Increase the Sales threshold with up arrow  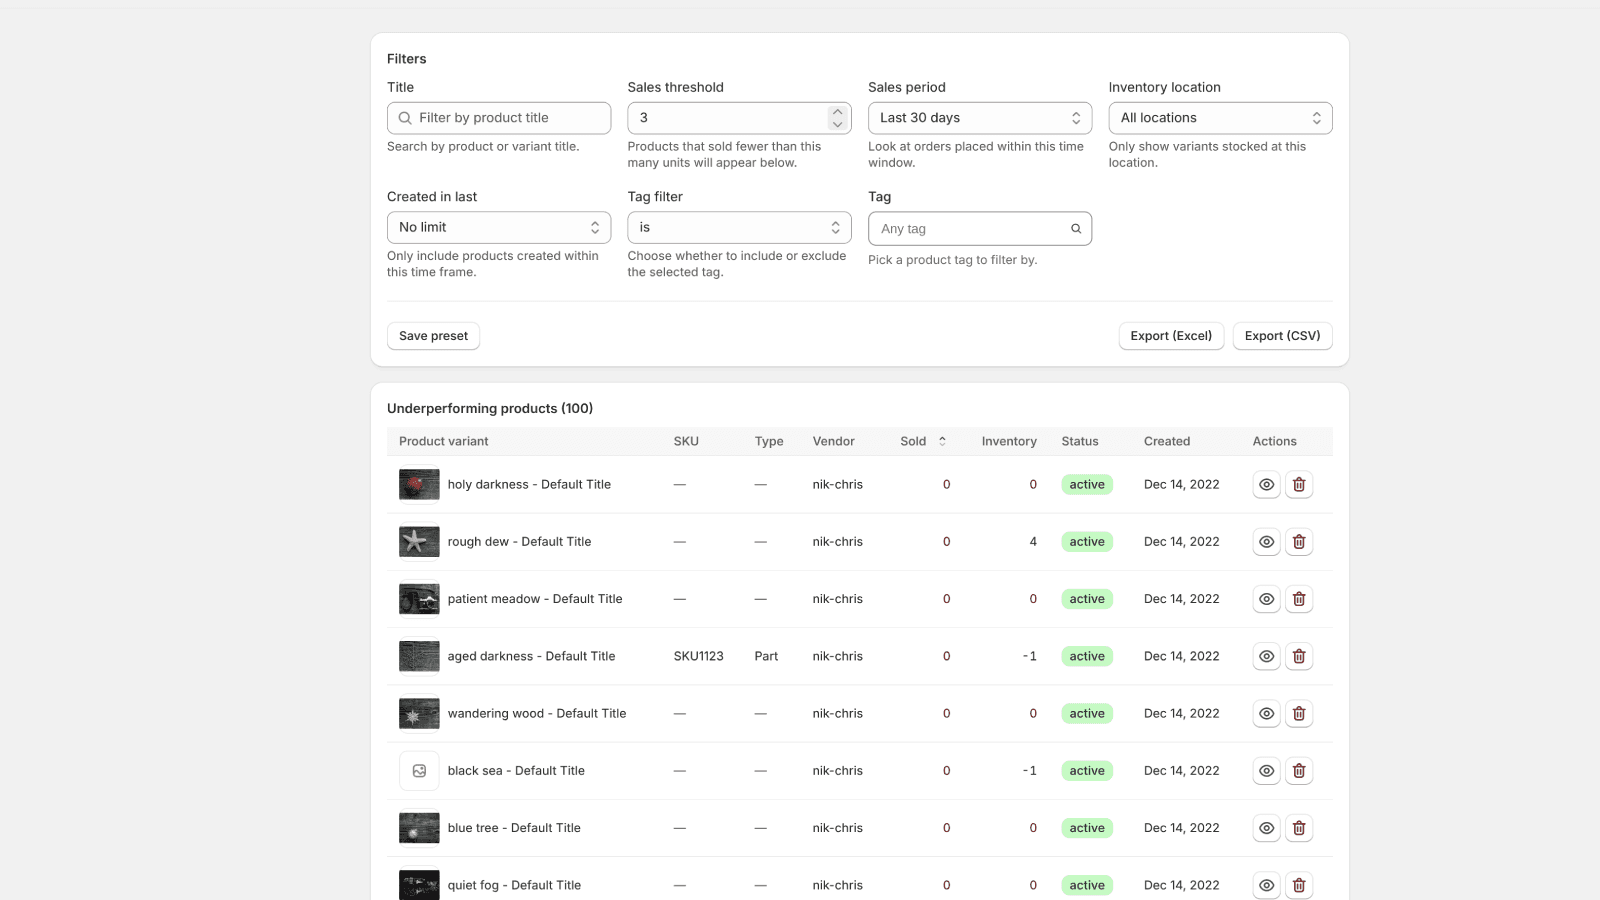click(x=837, y=112)
